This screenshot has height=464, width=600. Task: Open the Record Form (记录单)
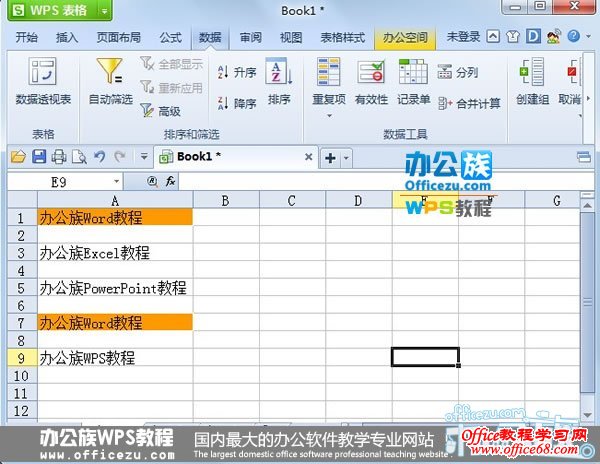click(x=413, y=81)
